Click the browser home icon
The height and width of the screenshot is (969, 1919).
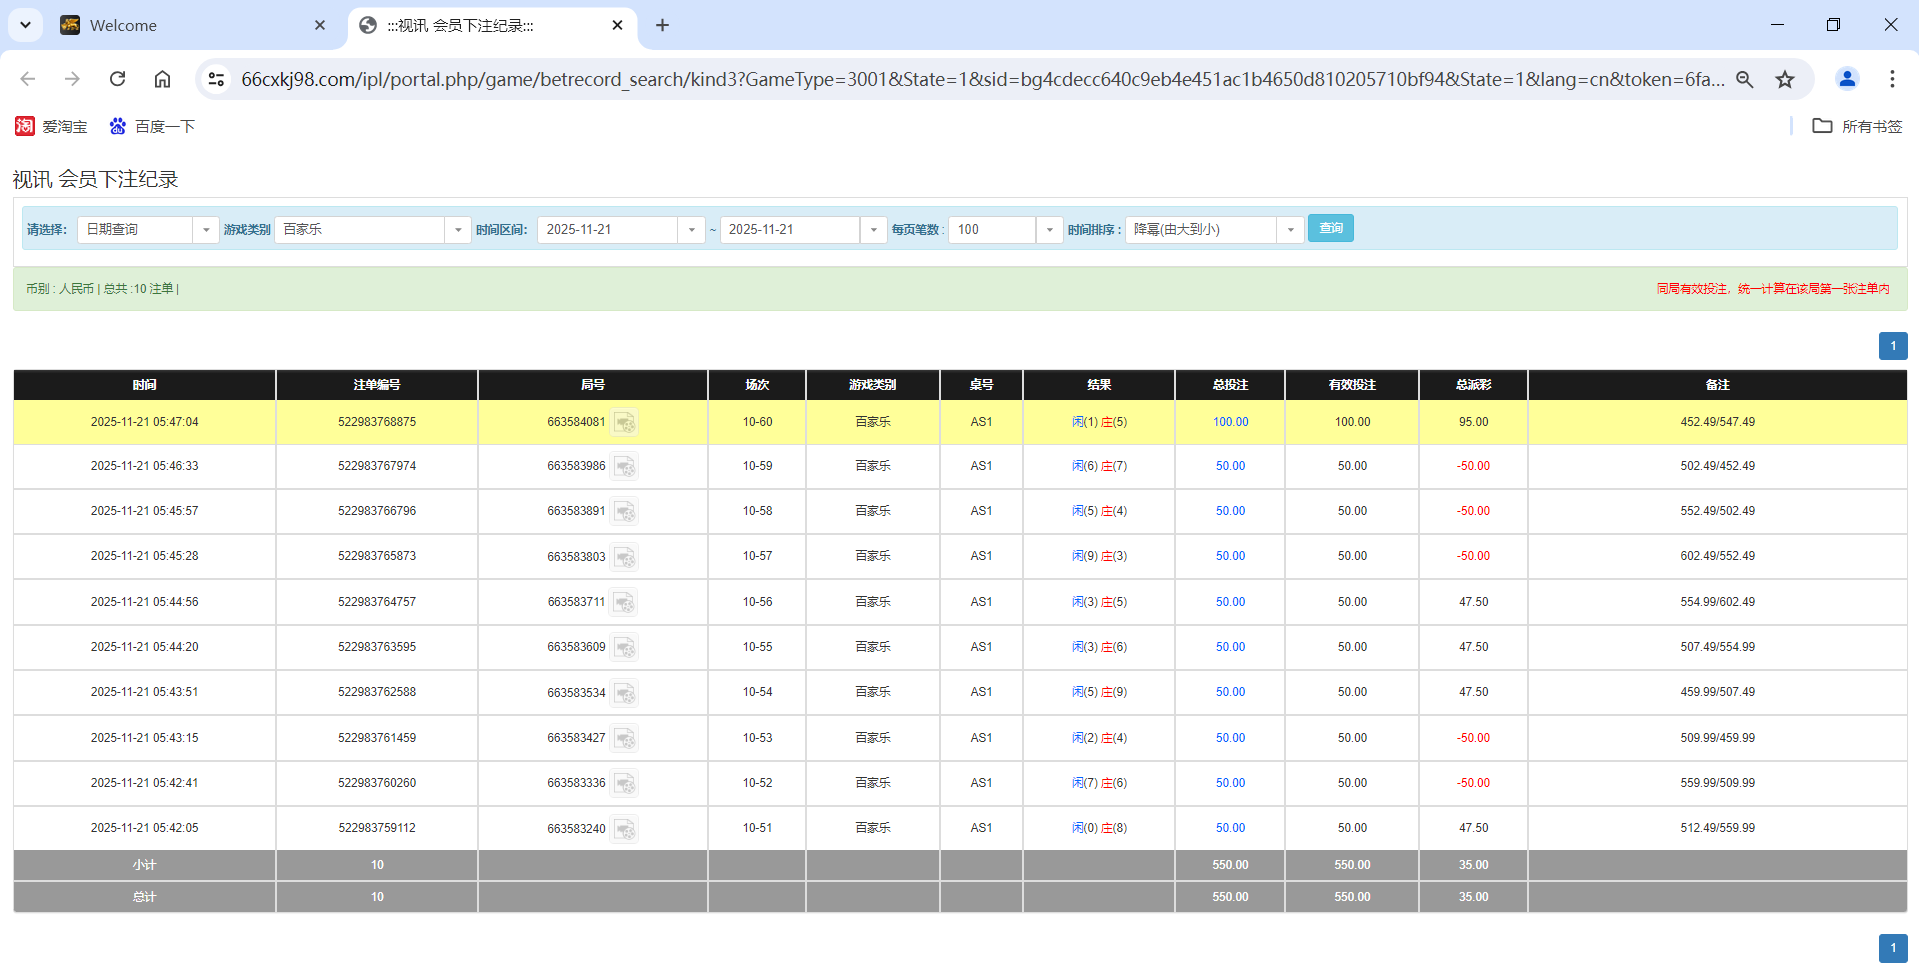pyautogui.click(x=162, y=79)
